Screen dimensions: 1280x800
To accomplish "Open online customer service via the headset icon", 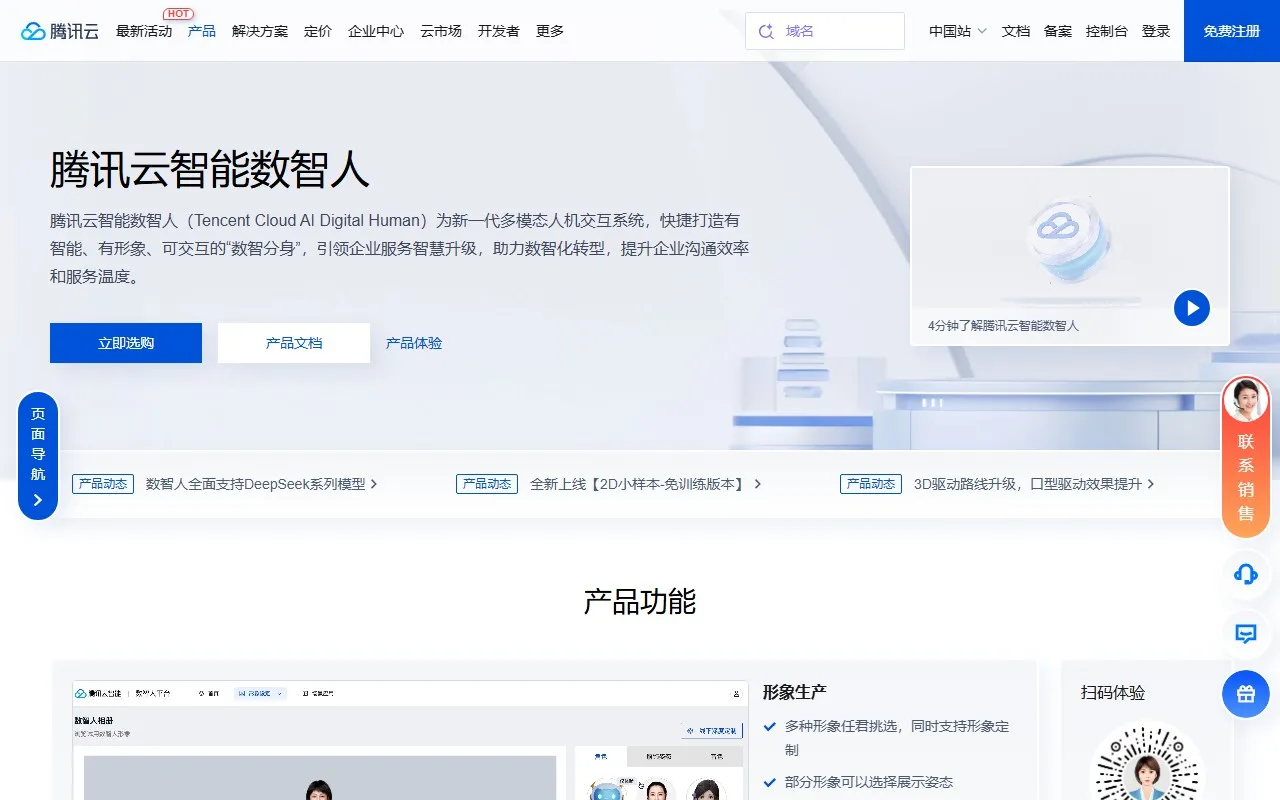I will tap(1245, 574).
